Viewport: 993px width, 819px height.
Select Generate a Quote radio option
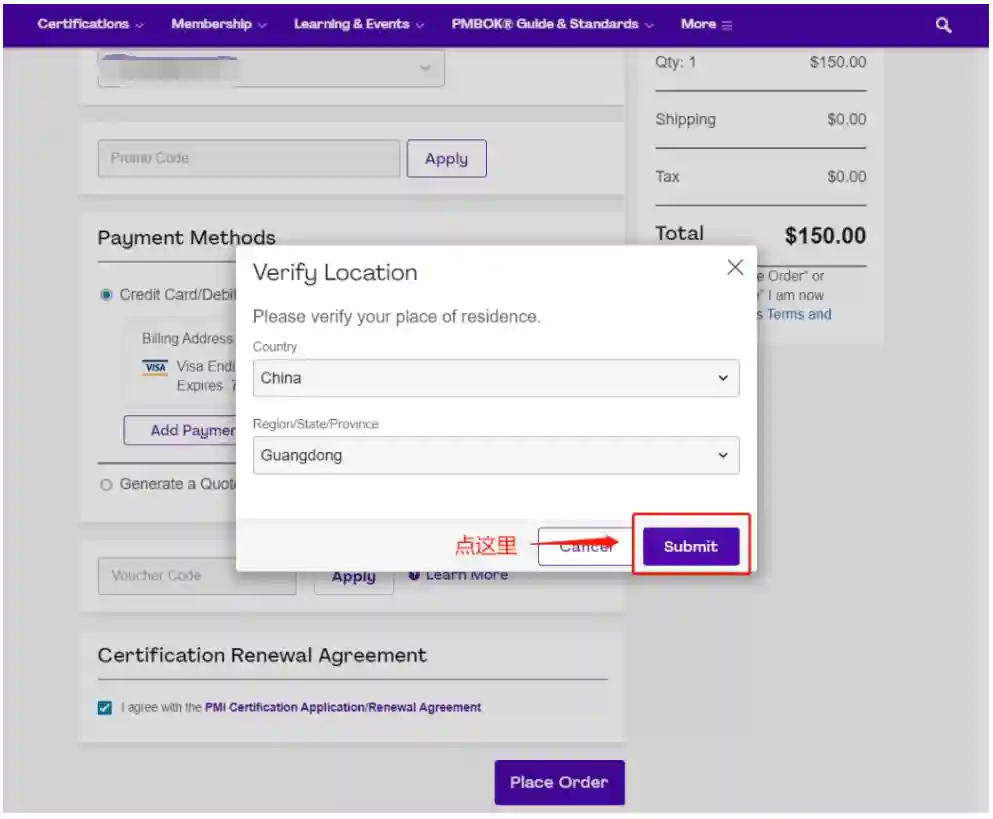pos(106,484)
